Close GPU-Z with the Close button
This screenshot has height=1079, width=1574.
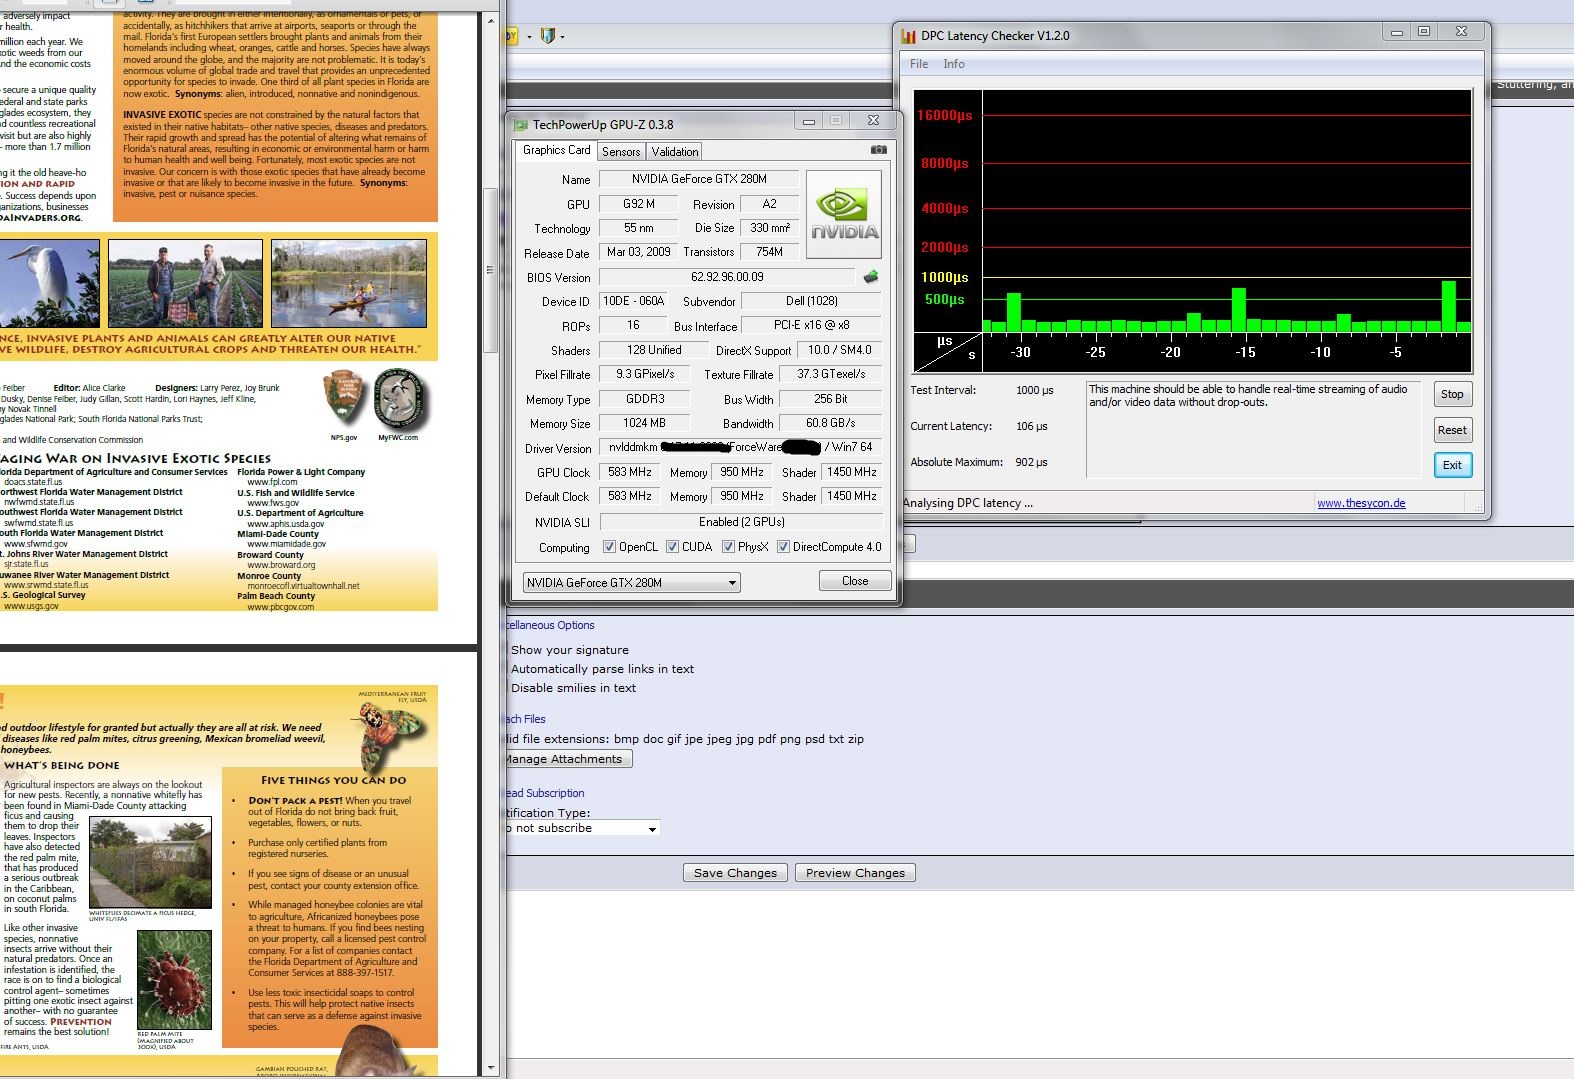(855, 581)
